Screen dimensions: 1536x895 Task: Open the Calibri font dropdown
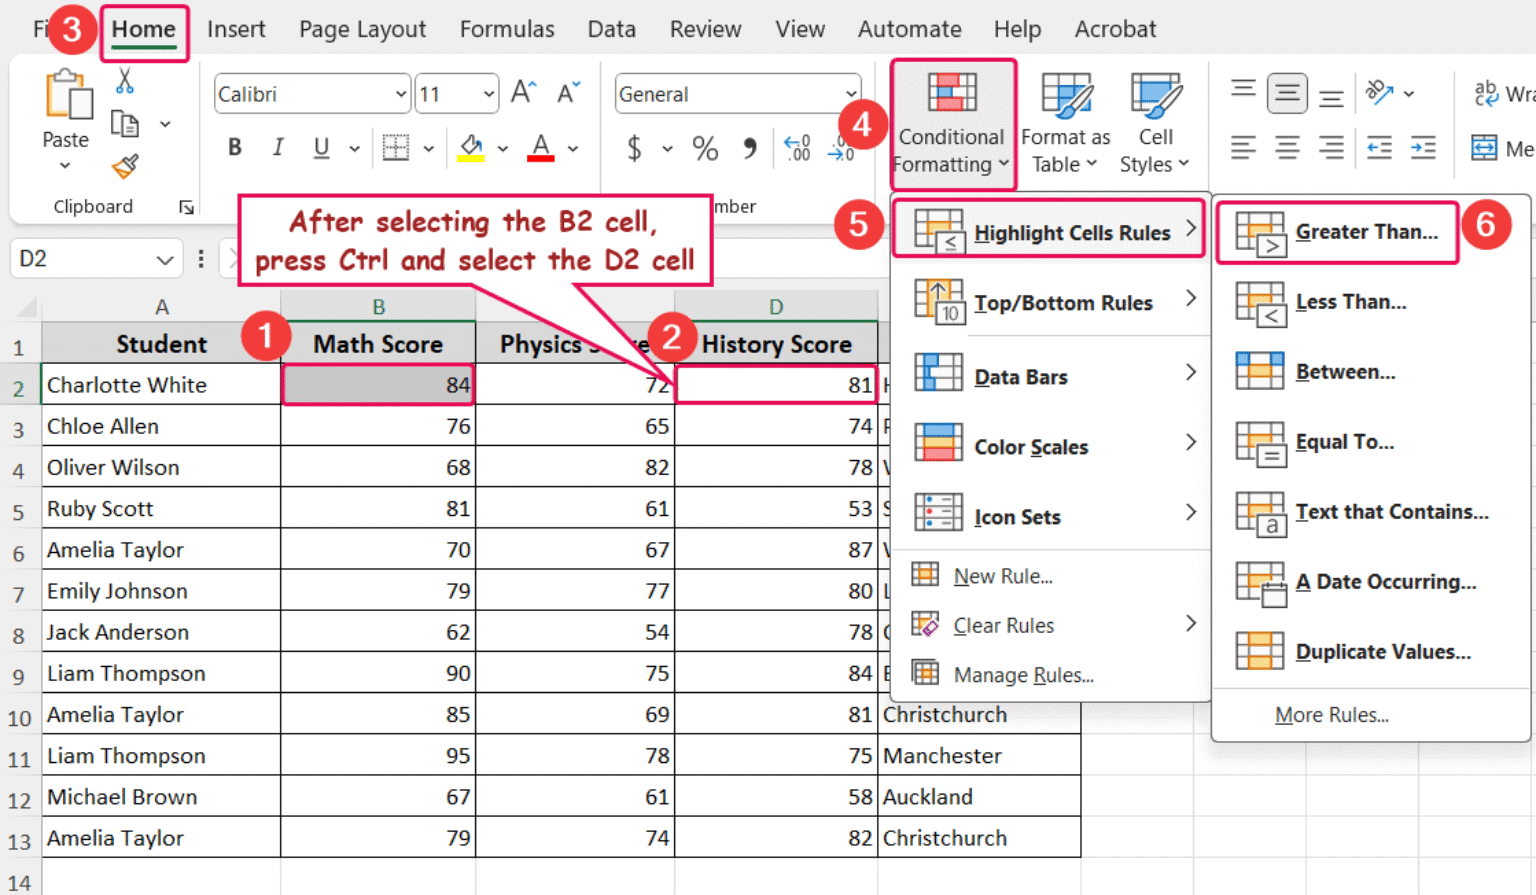pos(311,93)
